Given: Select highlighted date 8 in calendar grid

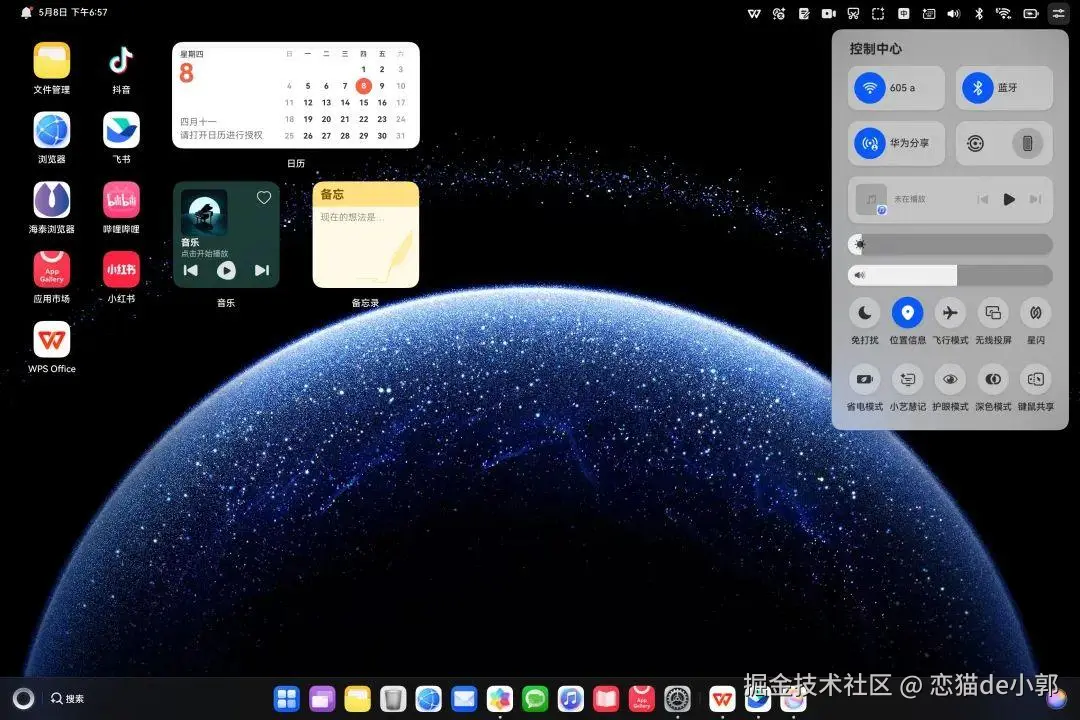Looking at the screenshot, I should click(x=364, y=85).
